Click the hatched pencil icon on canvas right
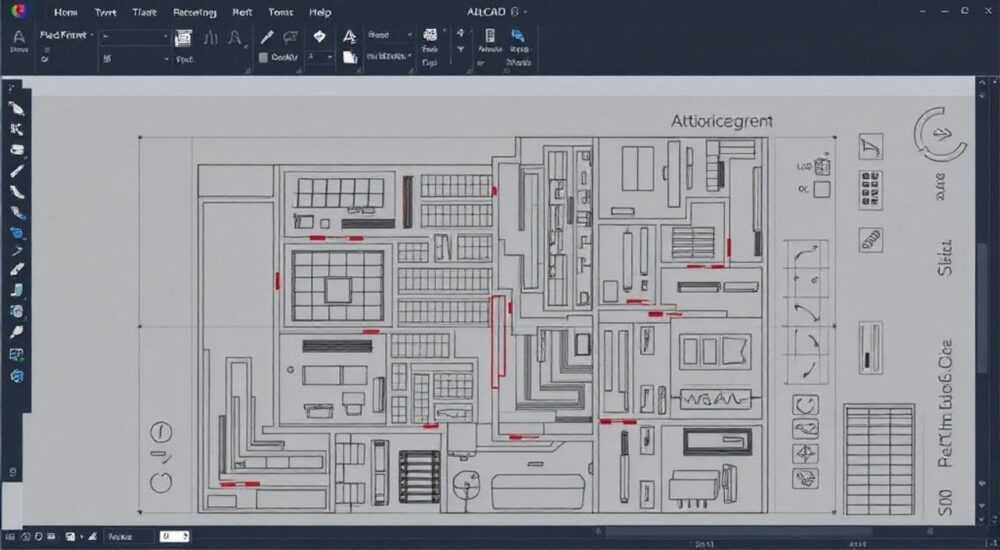This screenshot has width=1000, height=550. 871,240
